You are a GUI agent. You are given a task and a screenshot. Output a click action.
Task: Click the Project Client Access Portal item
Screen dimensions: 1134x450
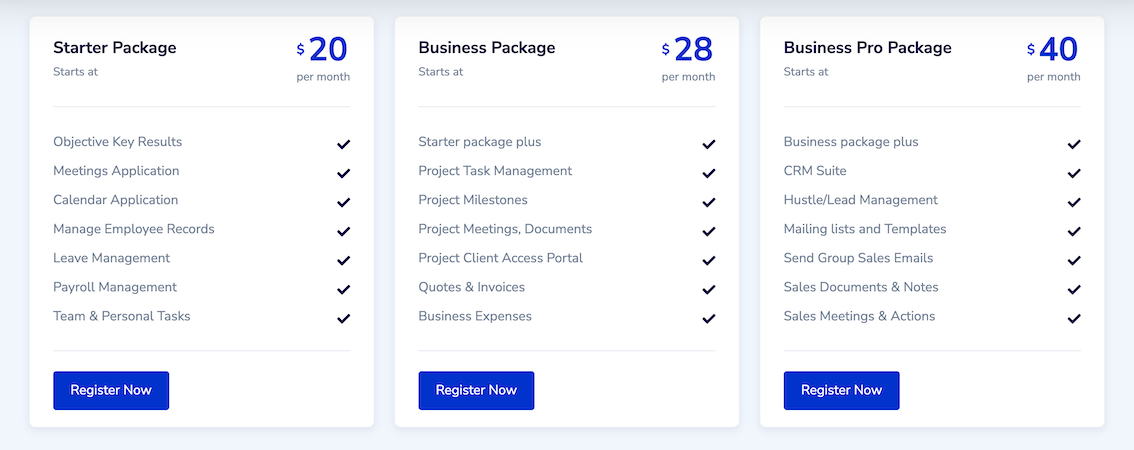tap(500, 258)
